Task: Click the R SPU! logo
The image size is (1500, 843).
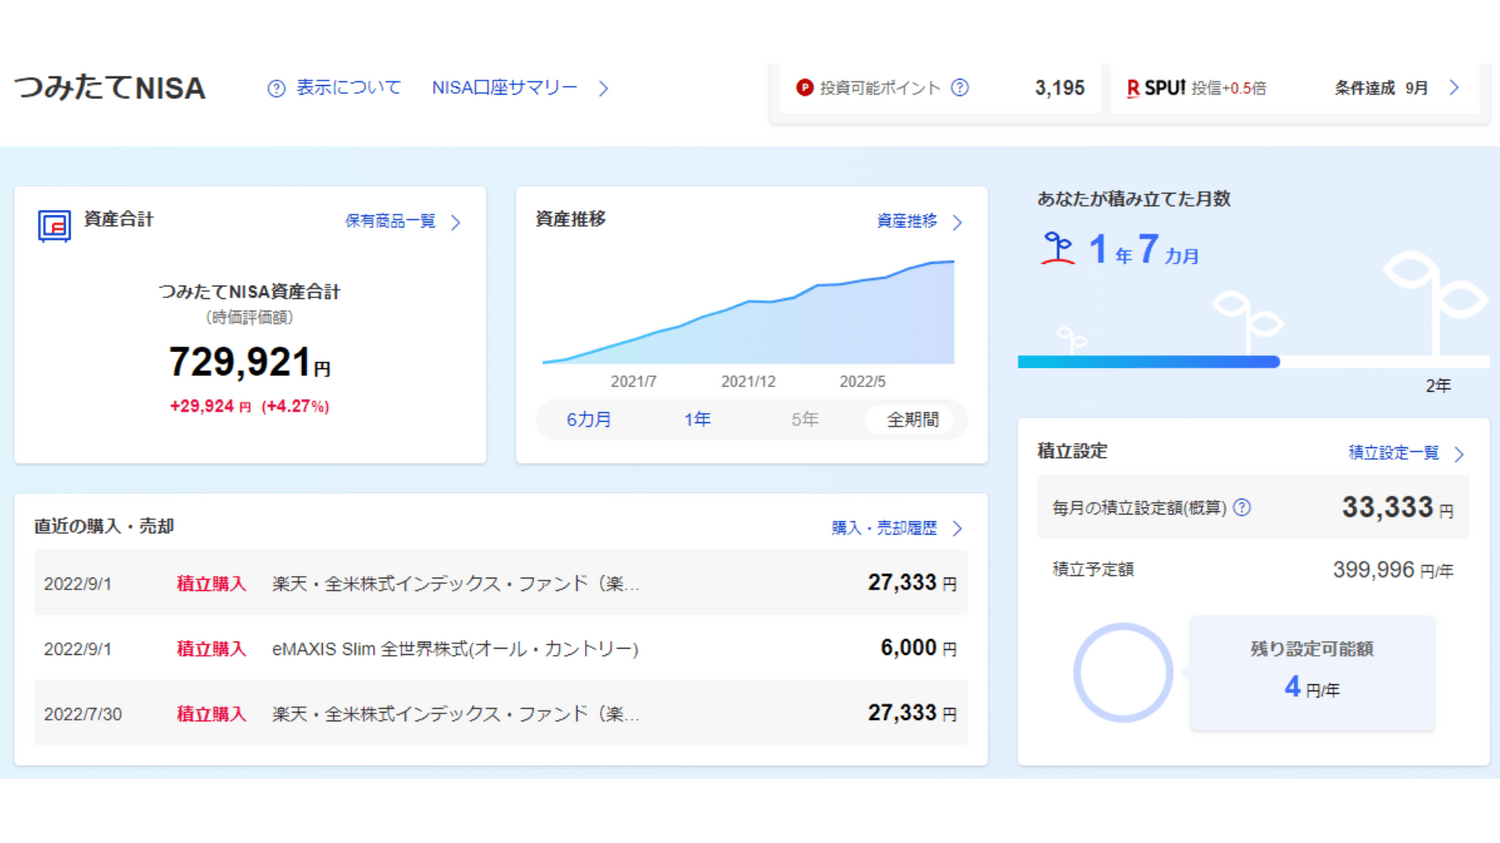Action: pyautogui.click(x=1156, y=88)
